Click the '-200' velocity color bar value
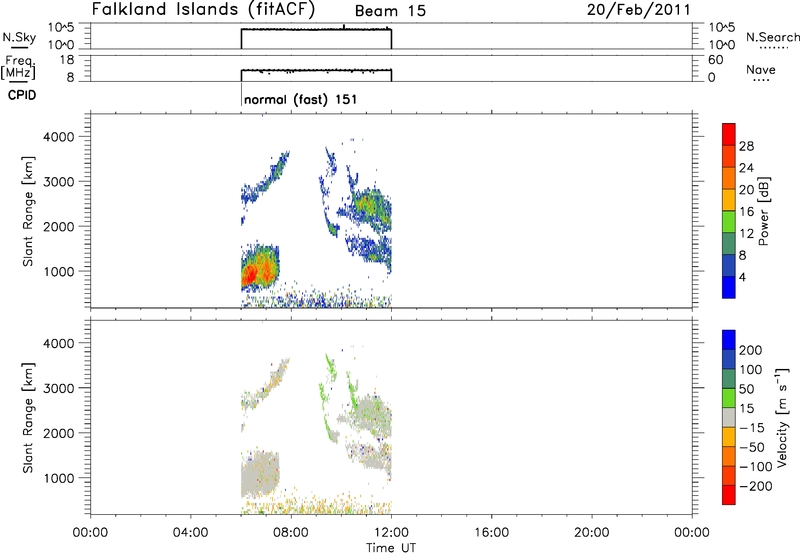 pyautogui.click(x=756, y=486)
